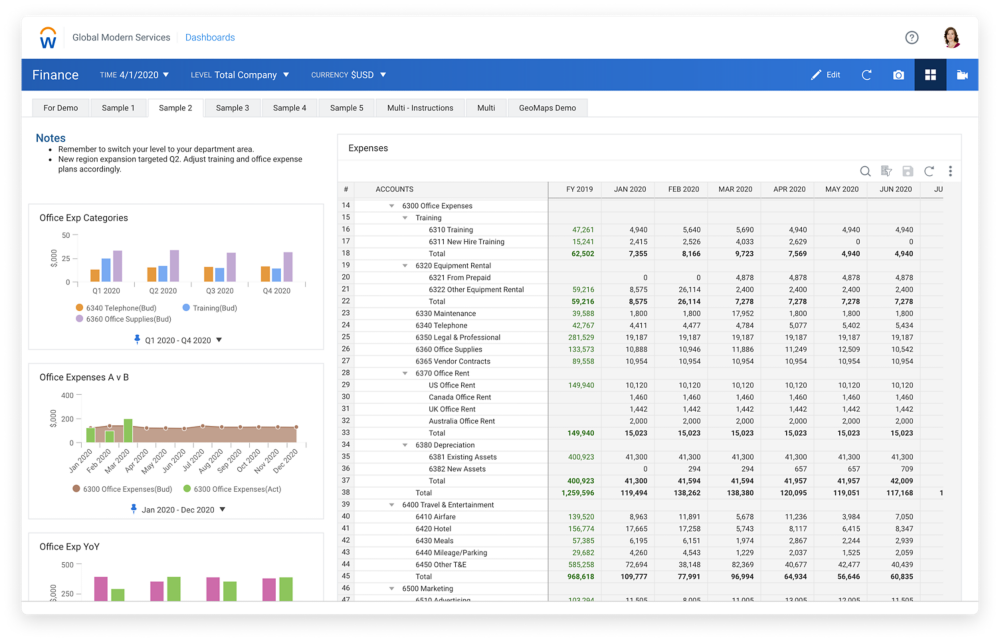
Task: Open the user profile avatar
Action: pyautogui.click(x=951, y=38)
